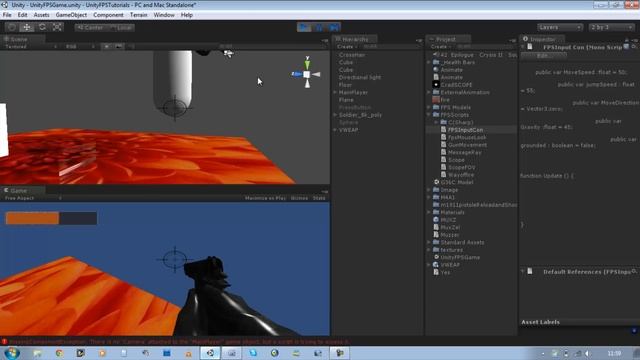The width and height of the screenshot is (640, 360).
Task: Toggle Gizmos in Game view
Action: [299, 198]
